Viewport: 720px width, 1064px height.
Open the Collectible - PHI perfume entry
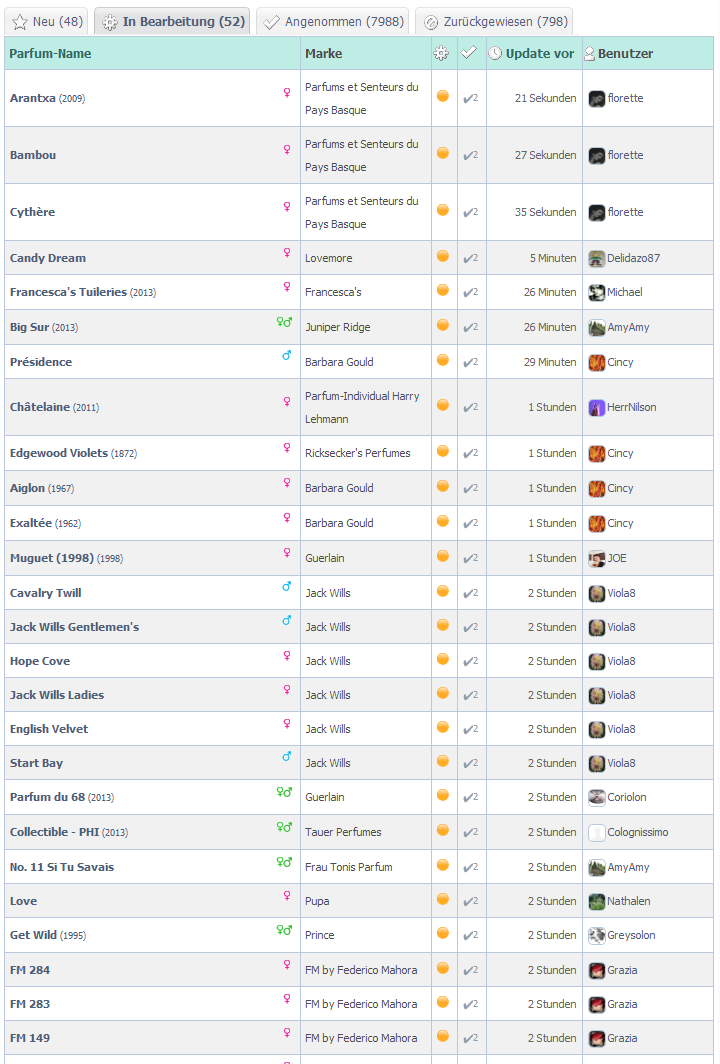(x=53, y=832)
